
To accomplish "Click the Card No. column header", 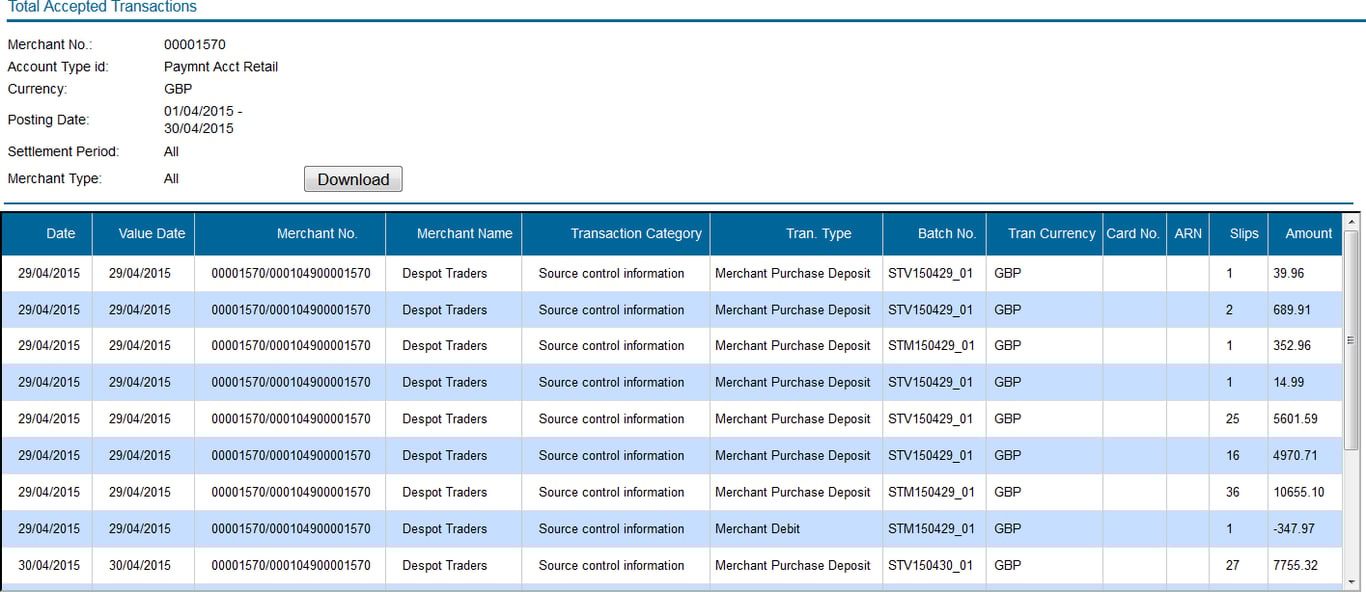I will click(x=1132, y=234).
